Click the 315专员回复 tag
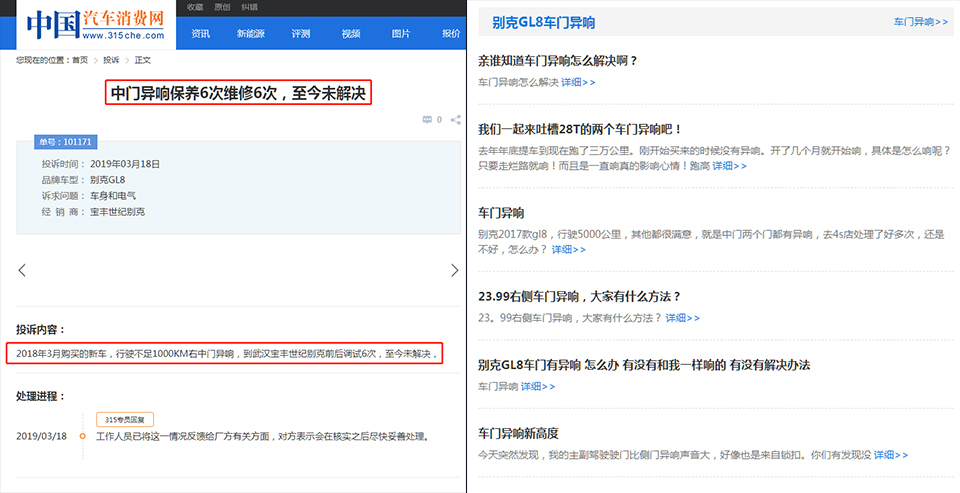Screen dimensions: 960x493 coord(124,420)
